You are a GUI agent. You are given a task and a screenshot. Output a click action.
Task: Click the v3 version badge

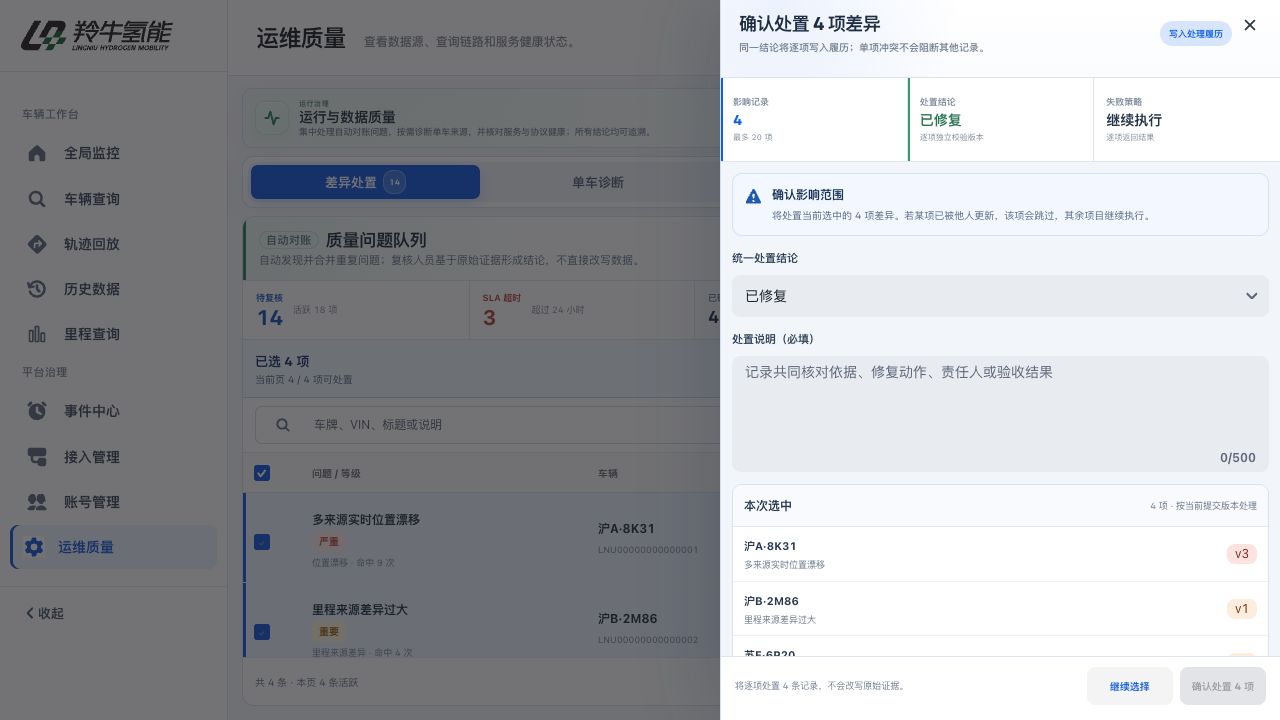point(1242,554)
